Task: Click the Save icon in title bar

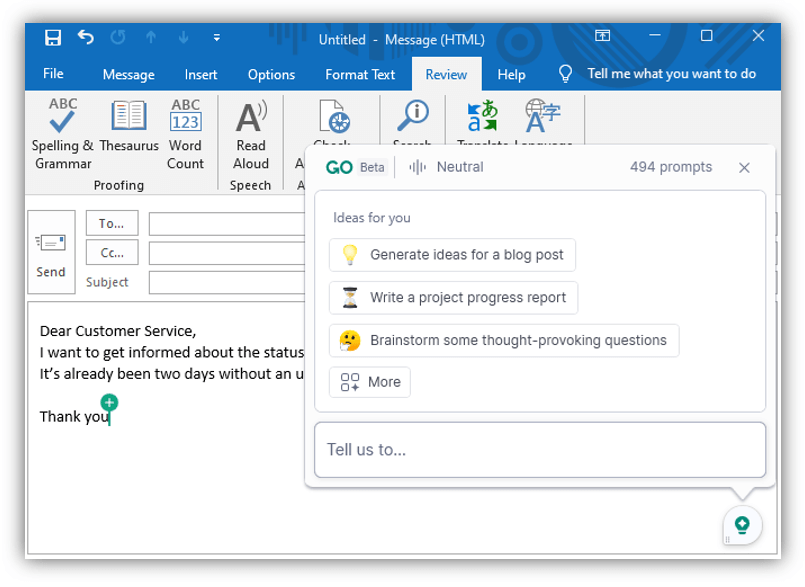Action: [x=53, y=37]
